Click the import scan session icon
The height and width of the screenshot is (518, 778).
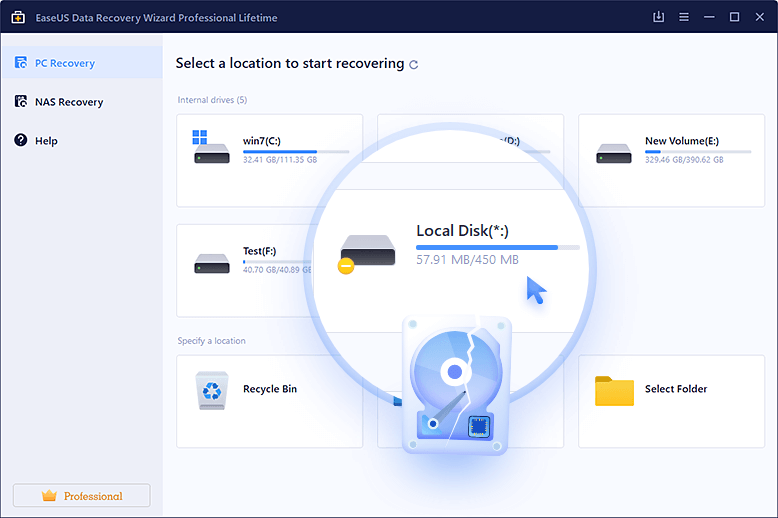658,17
